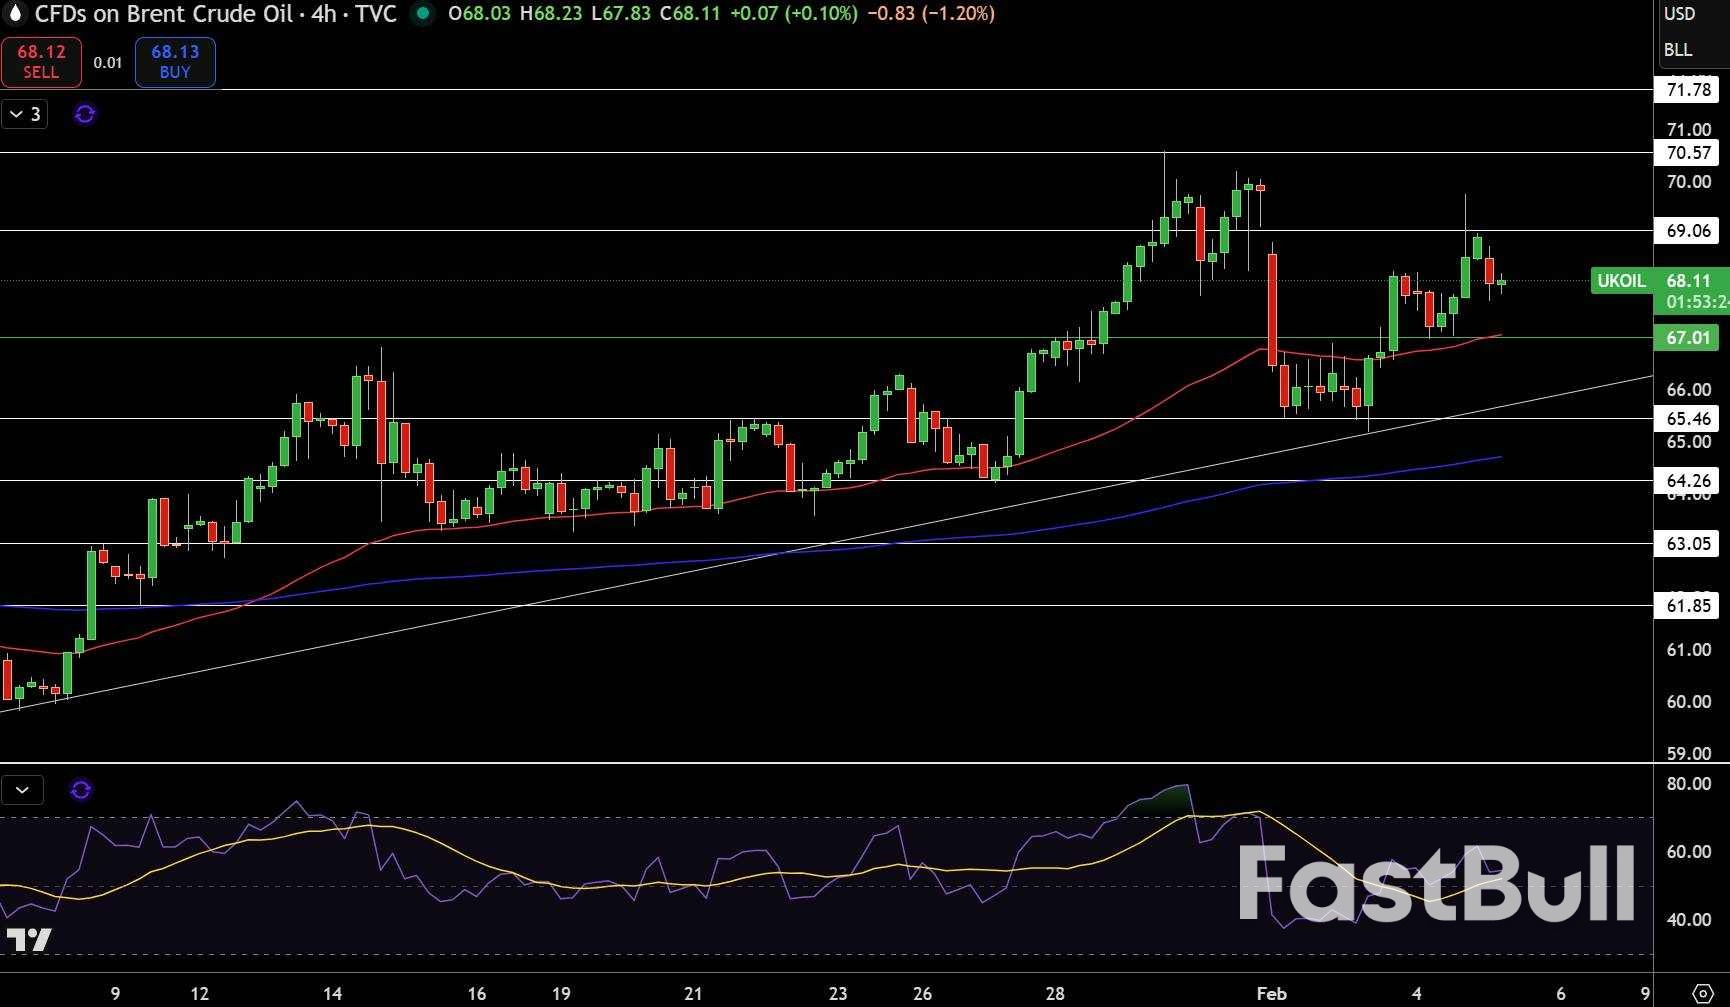Select the 71.78 horizontal line price label
The height and width of the screenshot is (1007, 1730).
pyautogui.click(x=1688, y=90)
